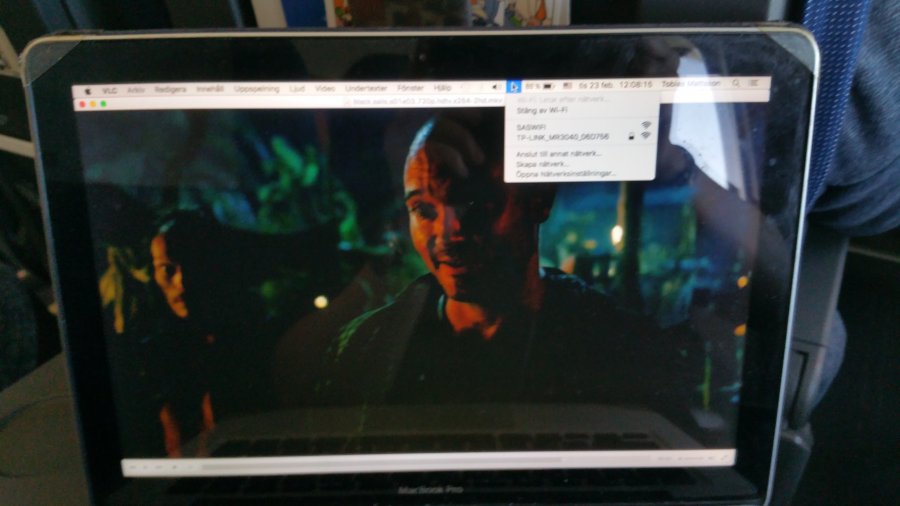Open Spotlight search magnifier icon
This screenshot has width=900, height=506.
point(736,84)
